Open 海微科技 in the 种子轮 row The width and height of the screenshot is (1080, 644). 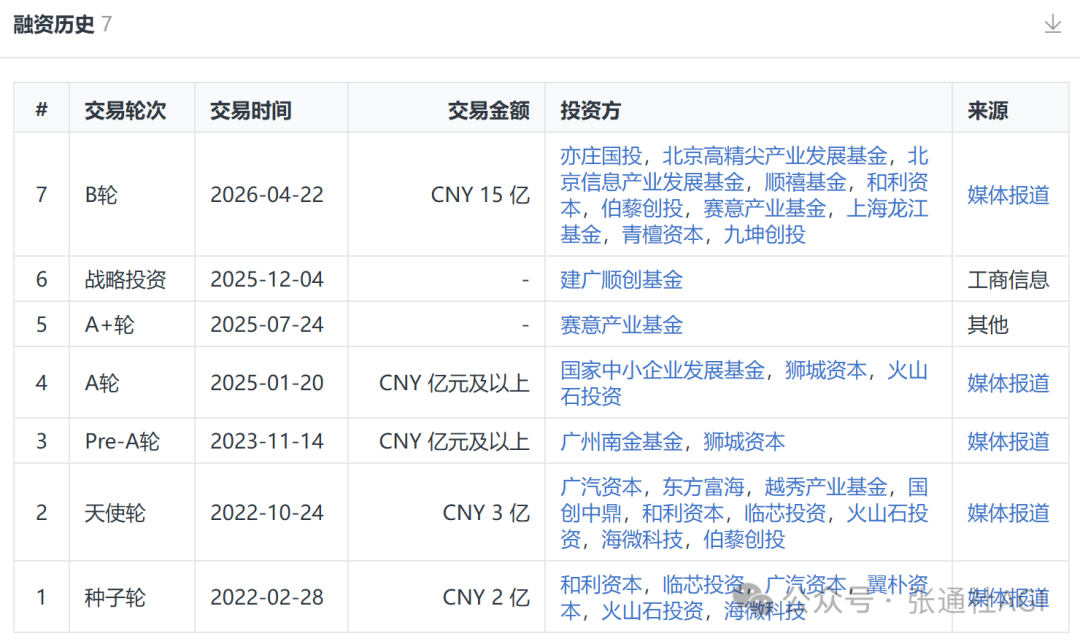(764, 611)
